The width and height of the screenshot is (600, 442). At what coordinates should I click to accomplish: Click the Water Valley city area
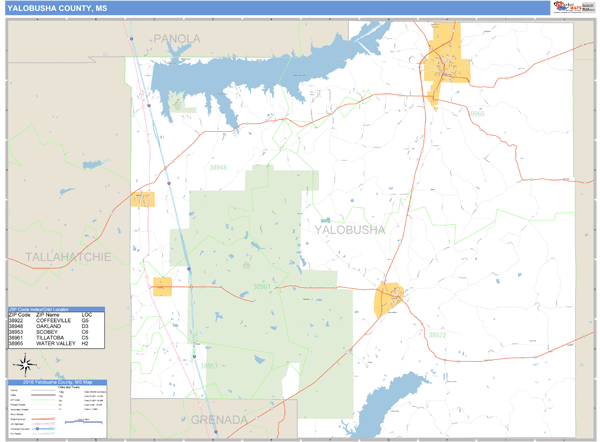coord(441,65)
